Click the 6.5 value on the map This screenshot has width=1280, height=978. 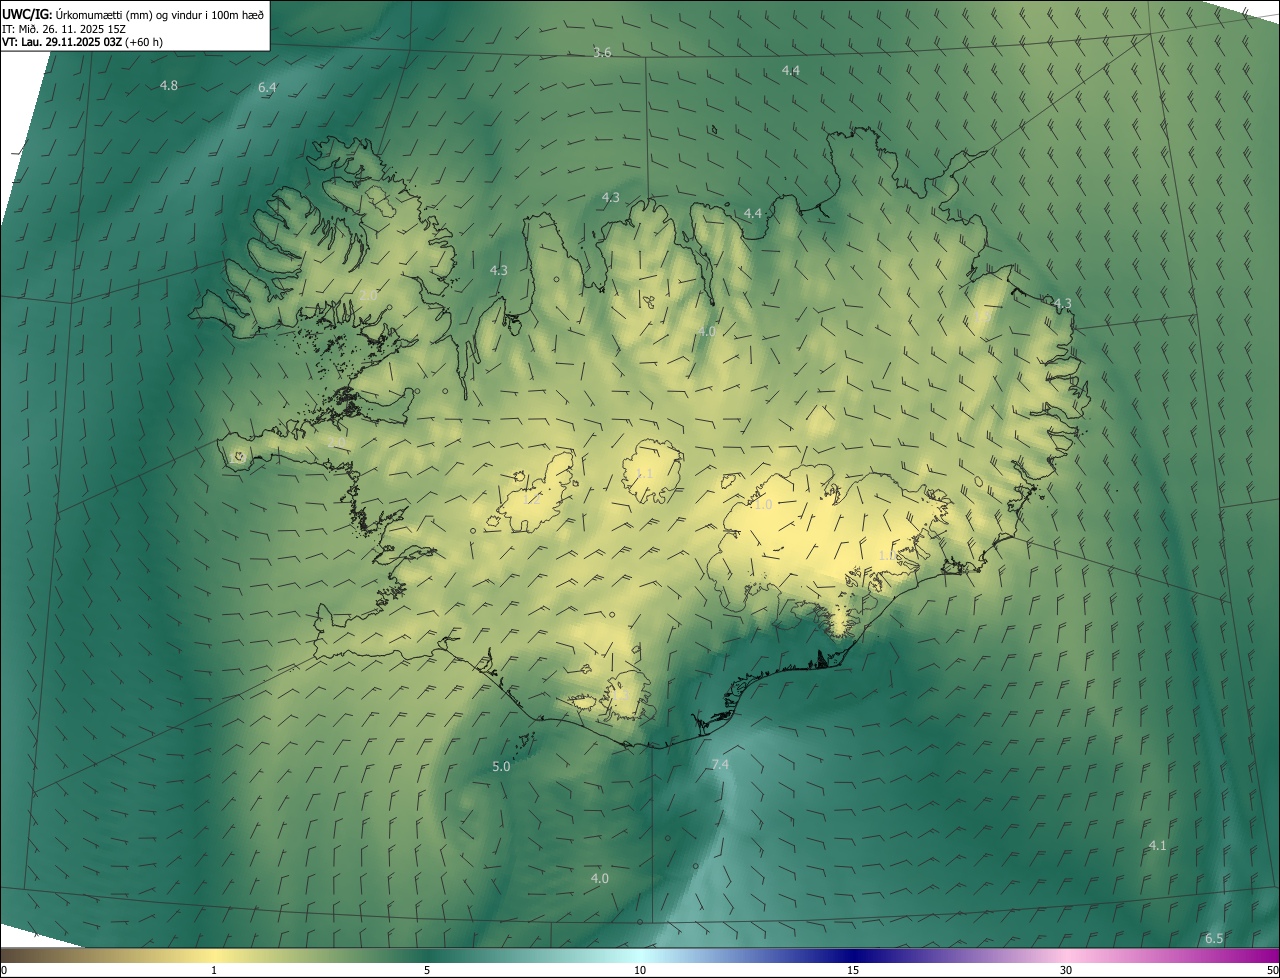click(1214, 938)
